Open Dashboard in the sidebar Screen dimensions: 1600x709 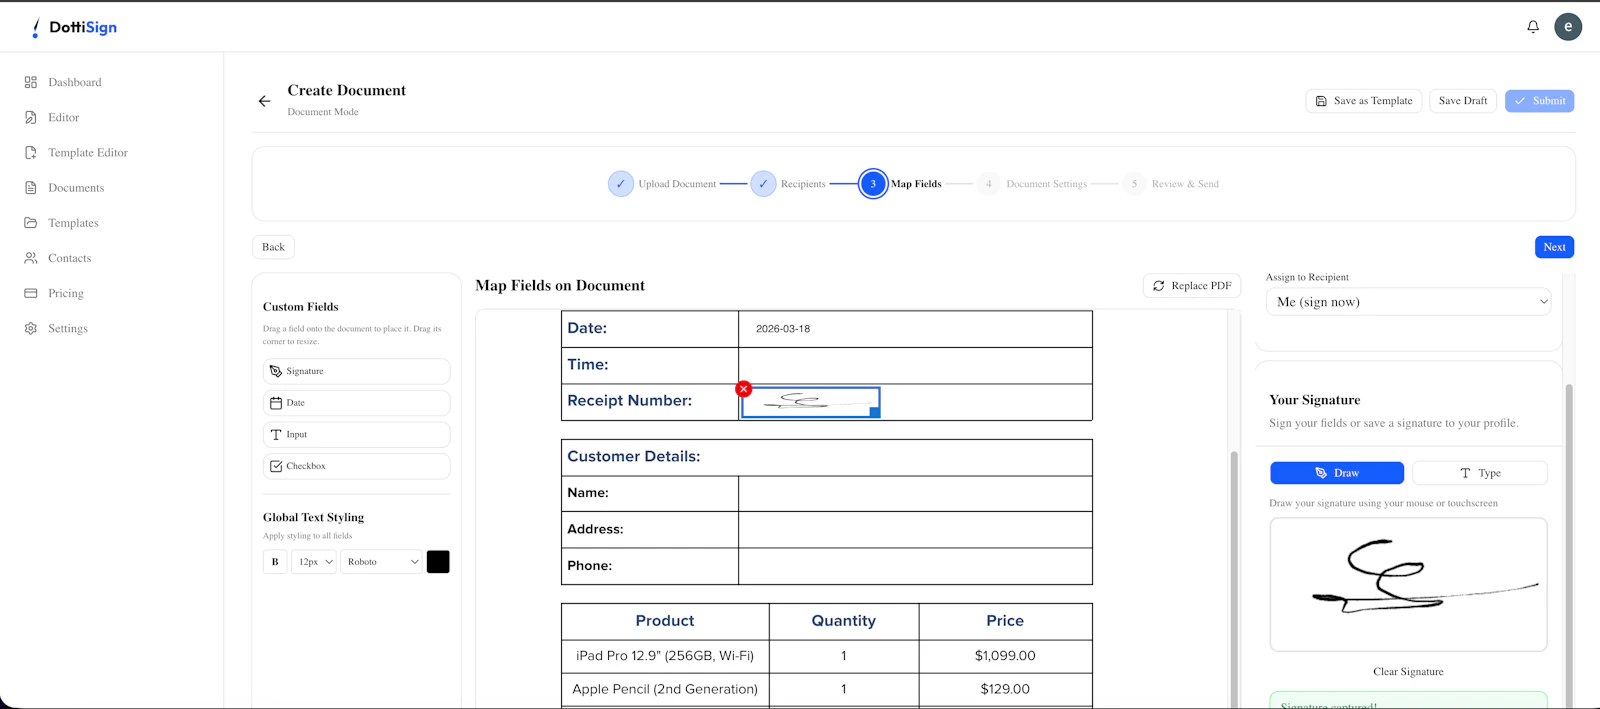[75, 82]
